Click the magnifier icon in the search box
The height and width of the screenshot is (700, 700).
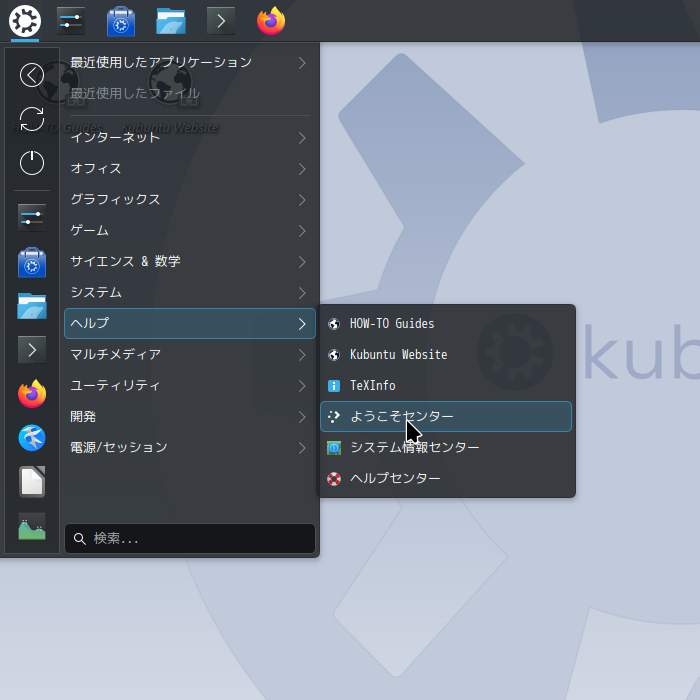80,539
